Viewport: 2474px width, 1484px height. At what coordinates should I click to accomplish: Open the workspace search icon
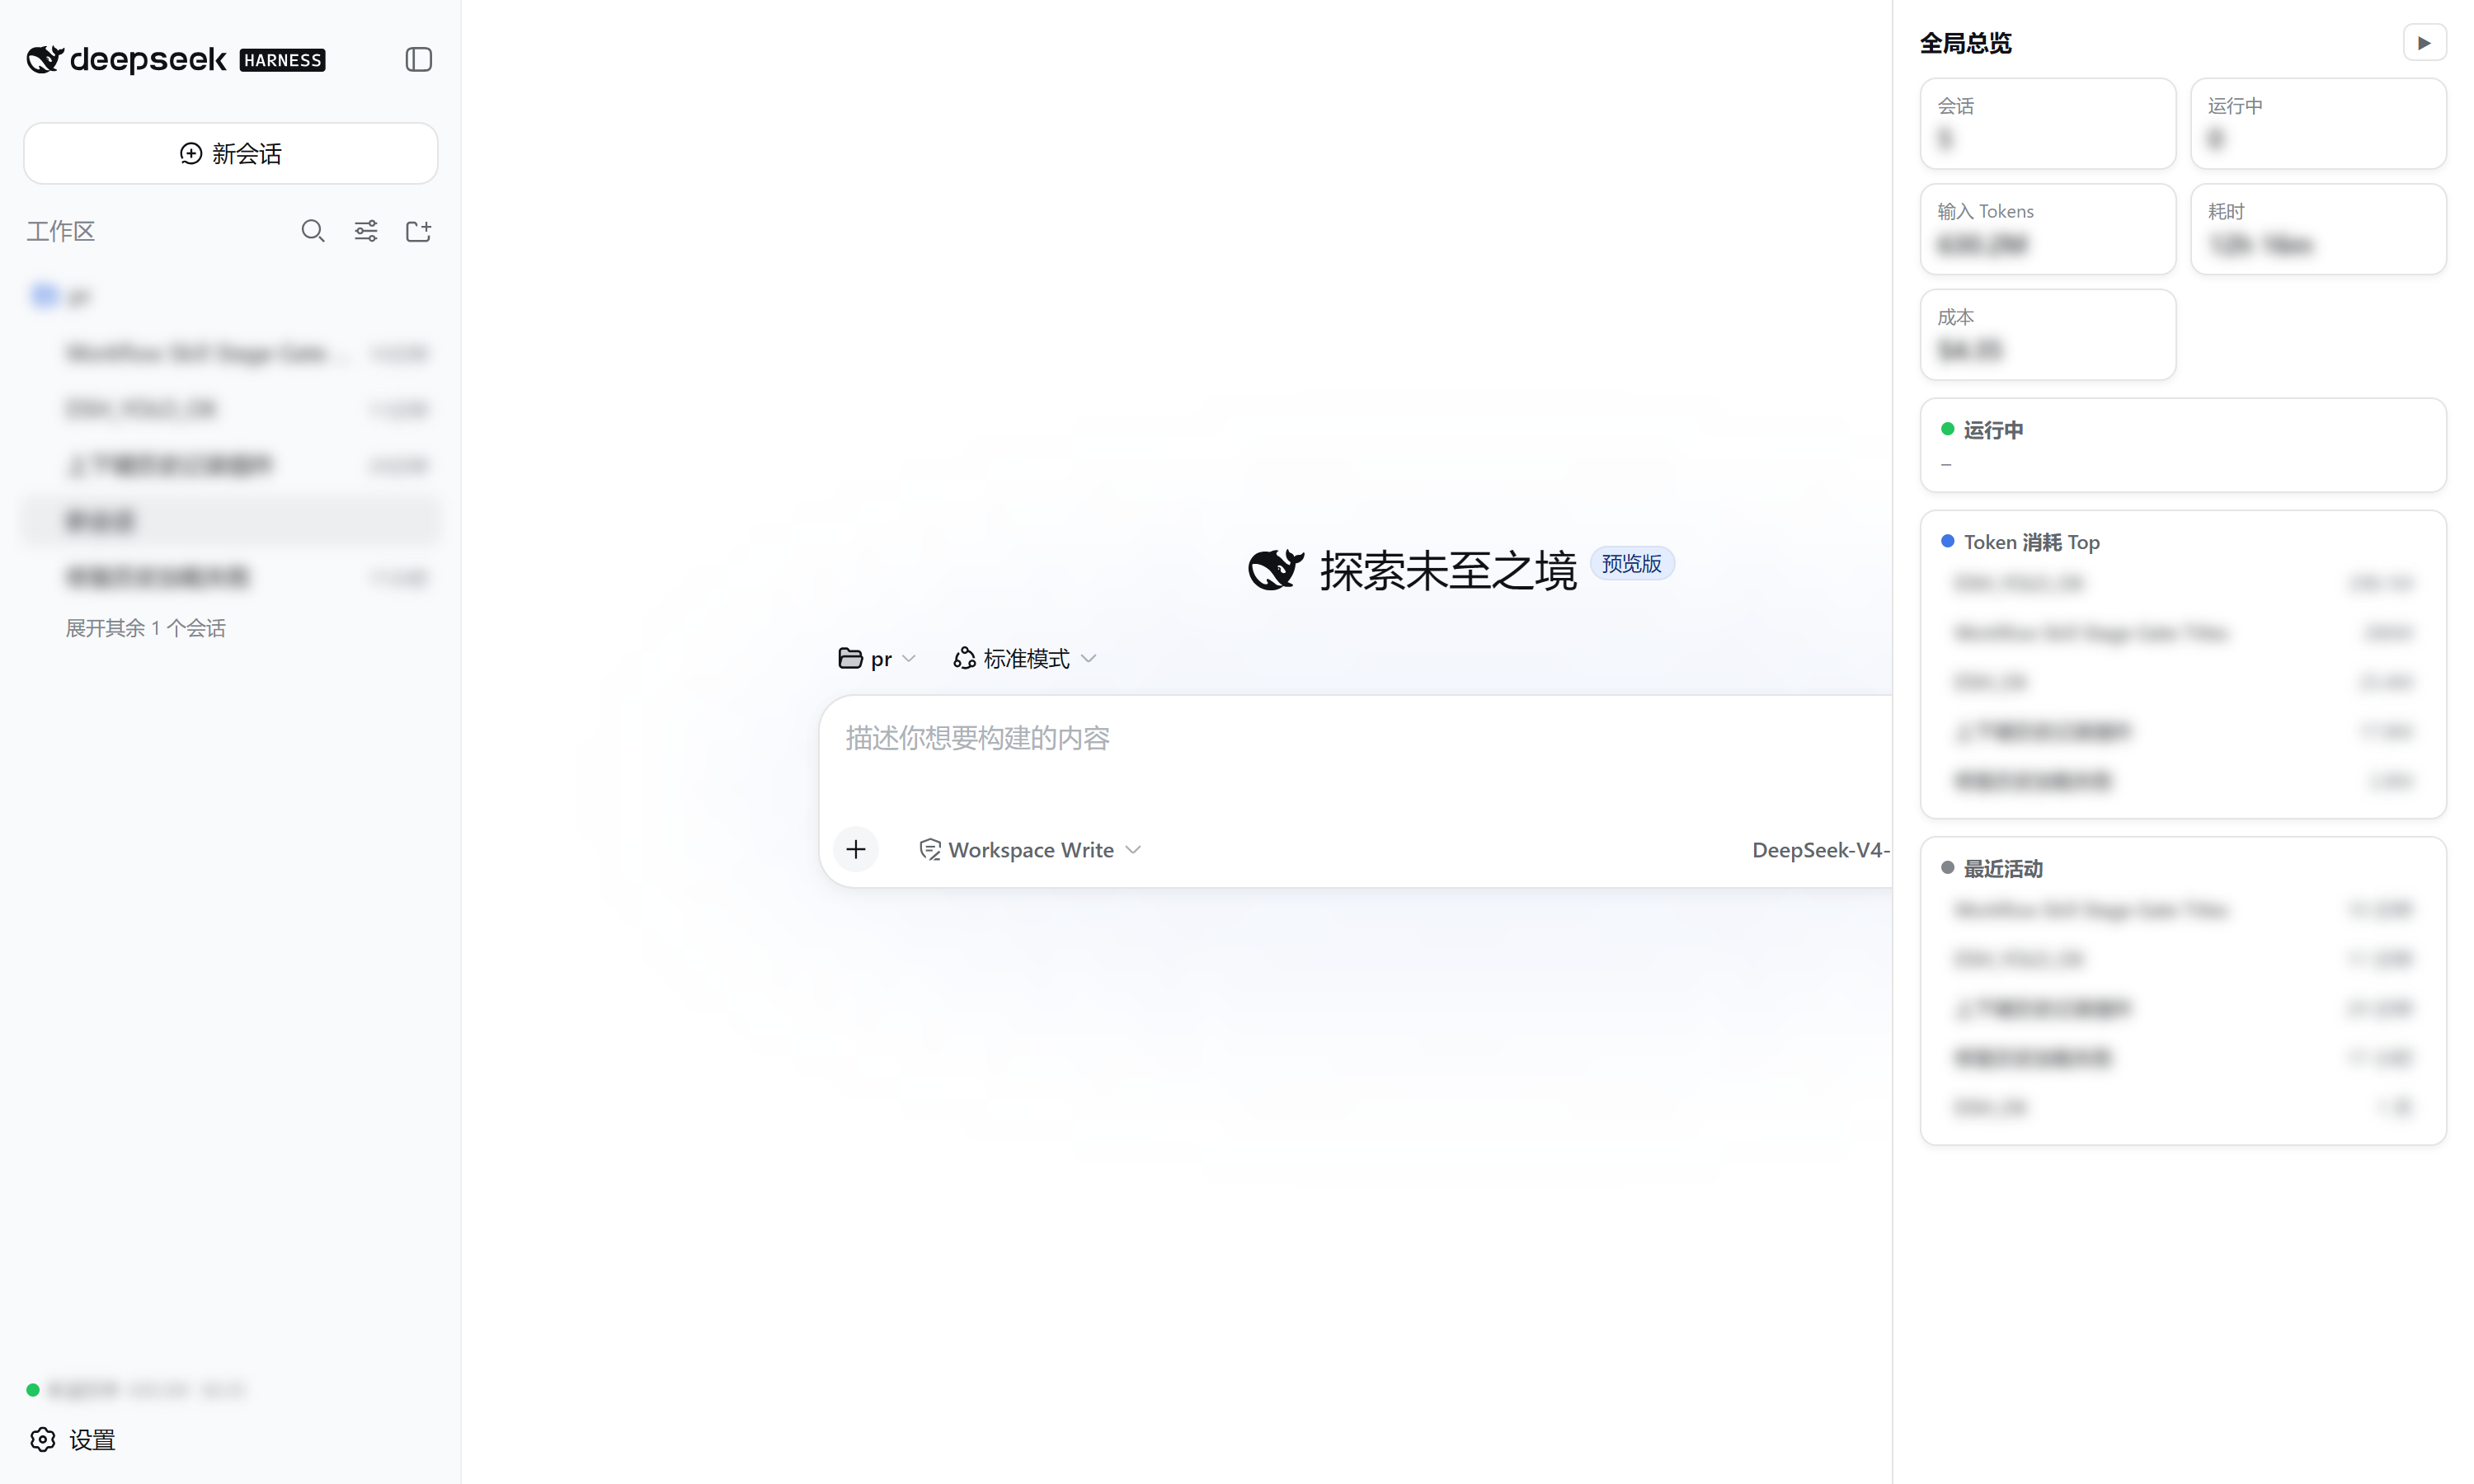tap(313, 231)
